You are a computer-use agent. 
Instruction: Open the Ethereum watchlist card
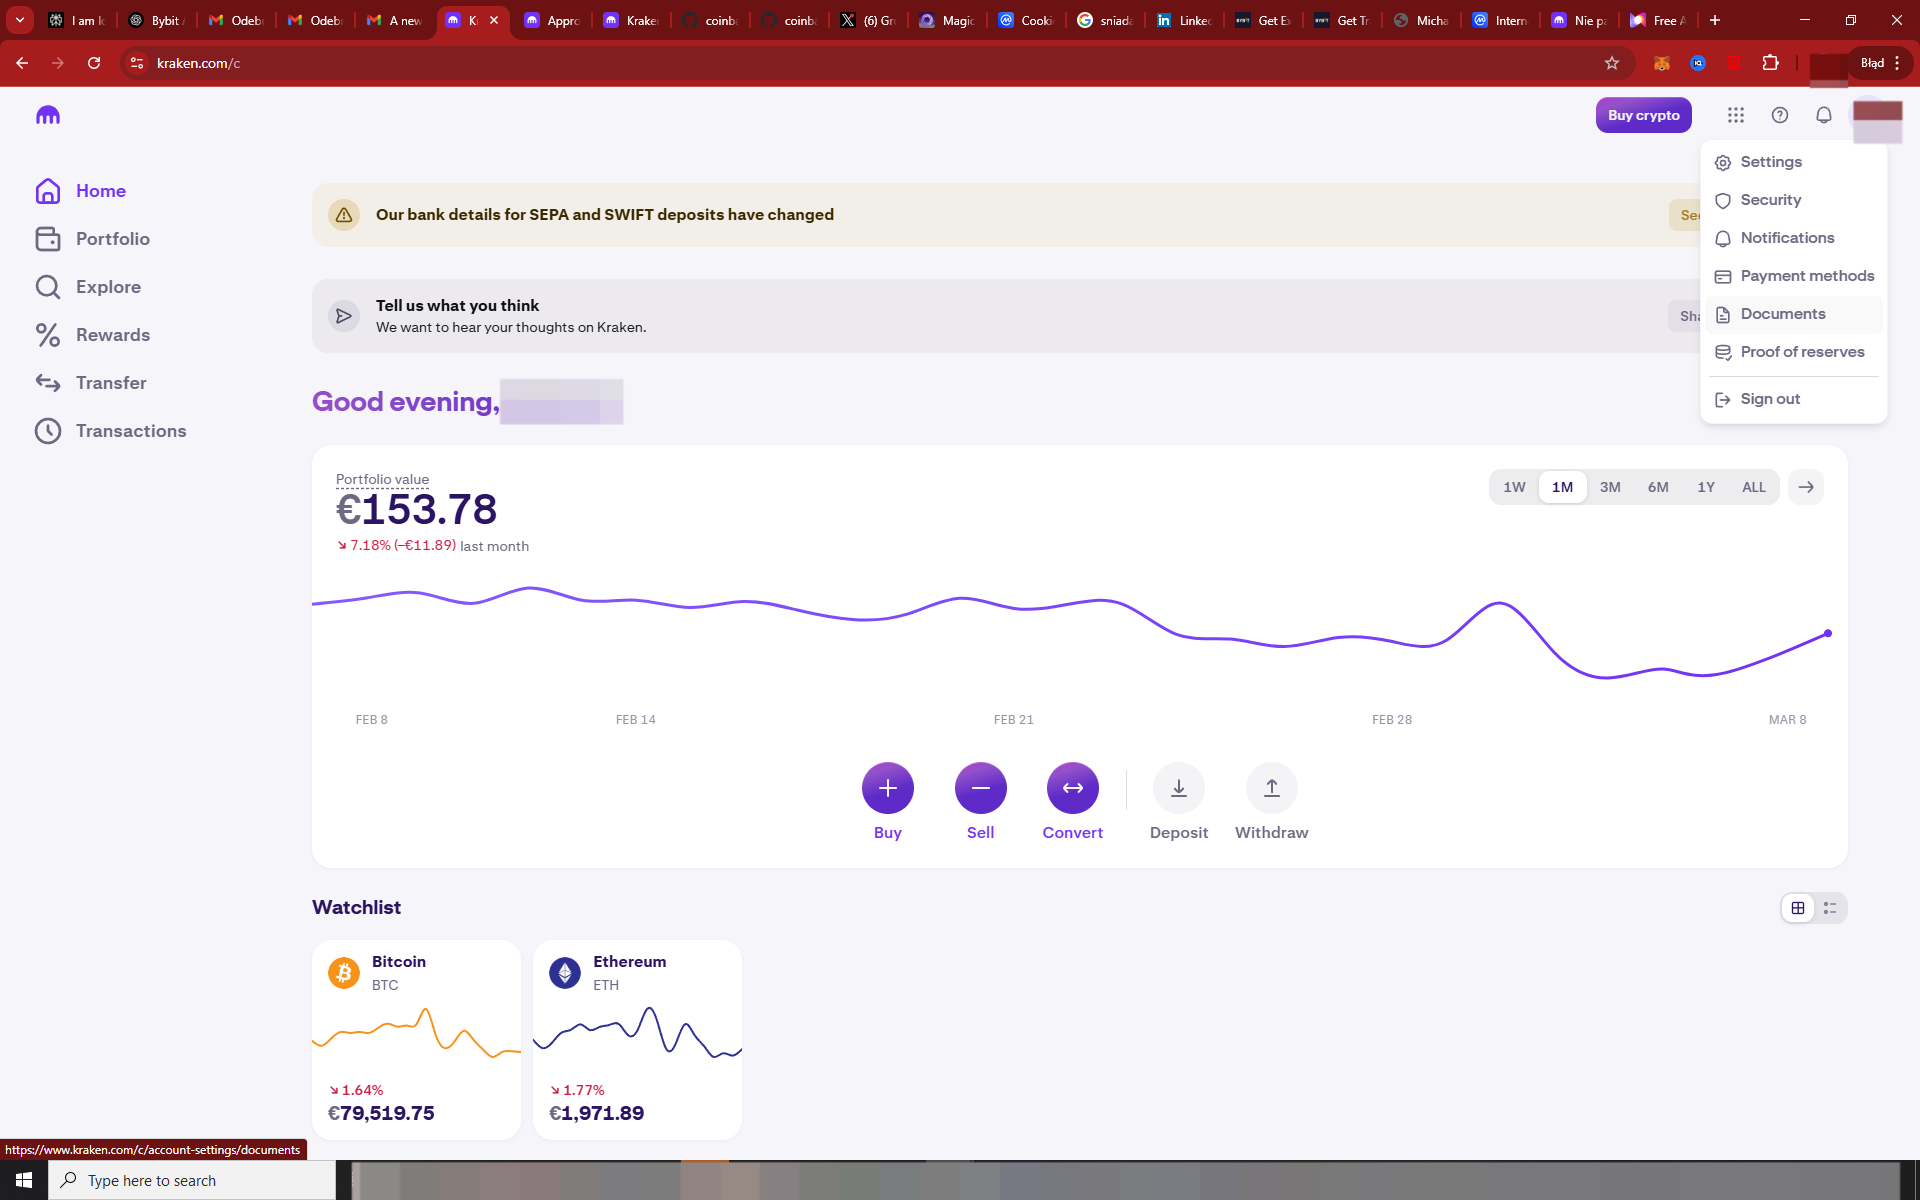point(637,1040)
